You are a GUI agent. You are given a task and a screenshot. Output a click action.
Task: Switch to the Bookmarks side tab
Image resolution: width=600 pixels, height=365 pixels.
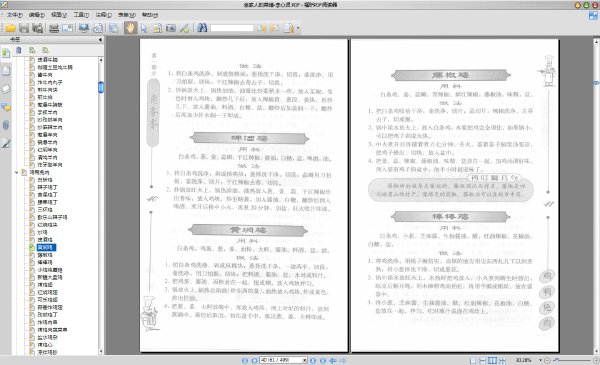6,53
